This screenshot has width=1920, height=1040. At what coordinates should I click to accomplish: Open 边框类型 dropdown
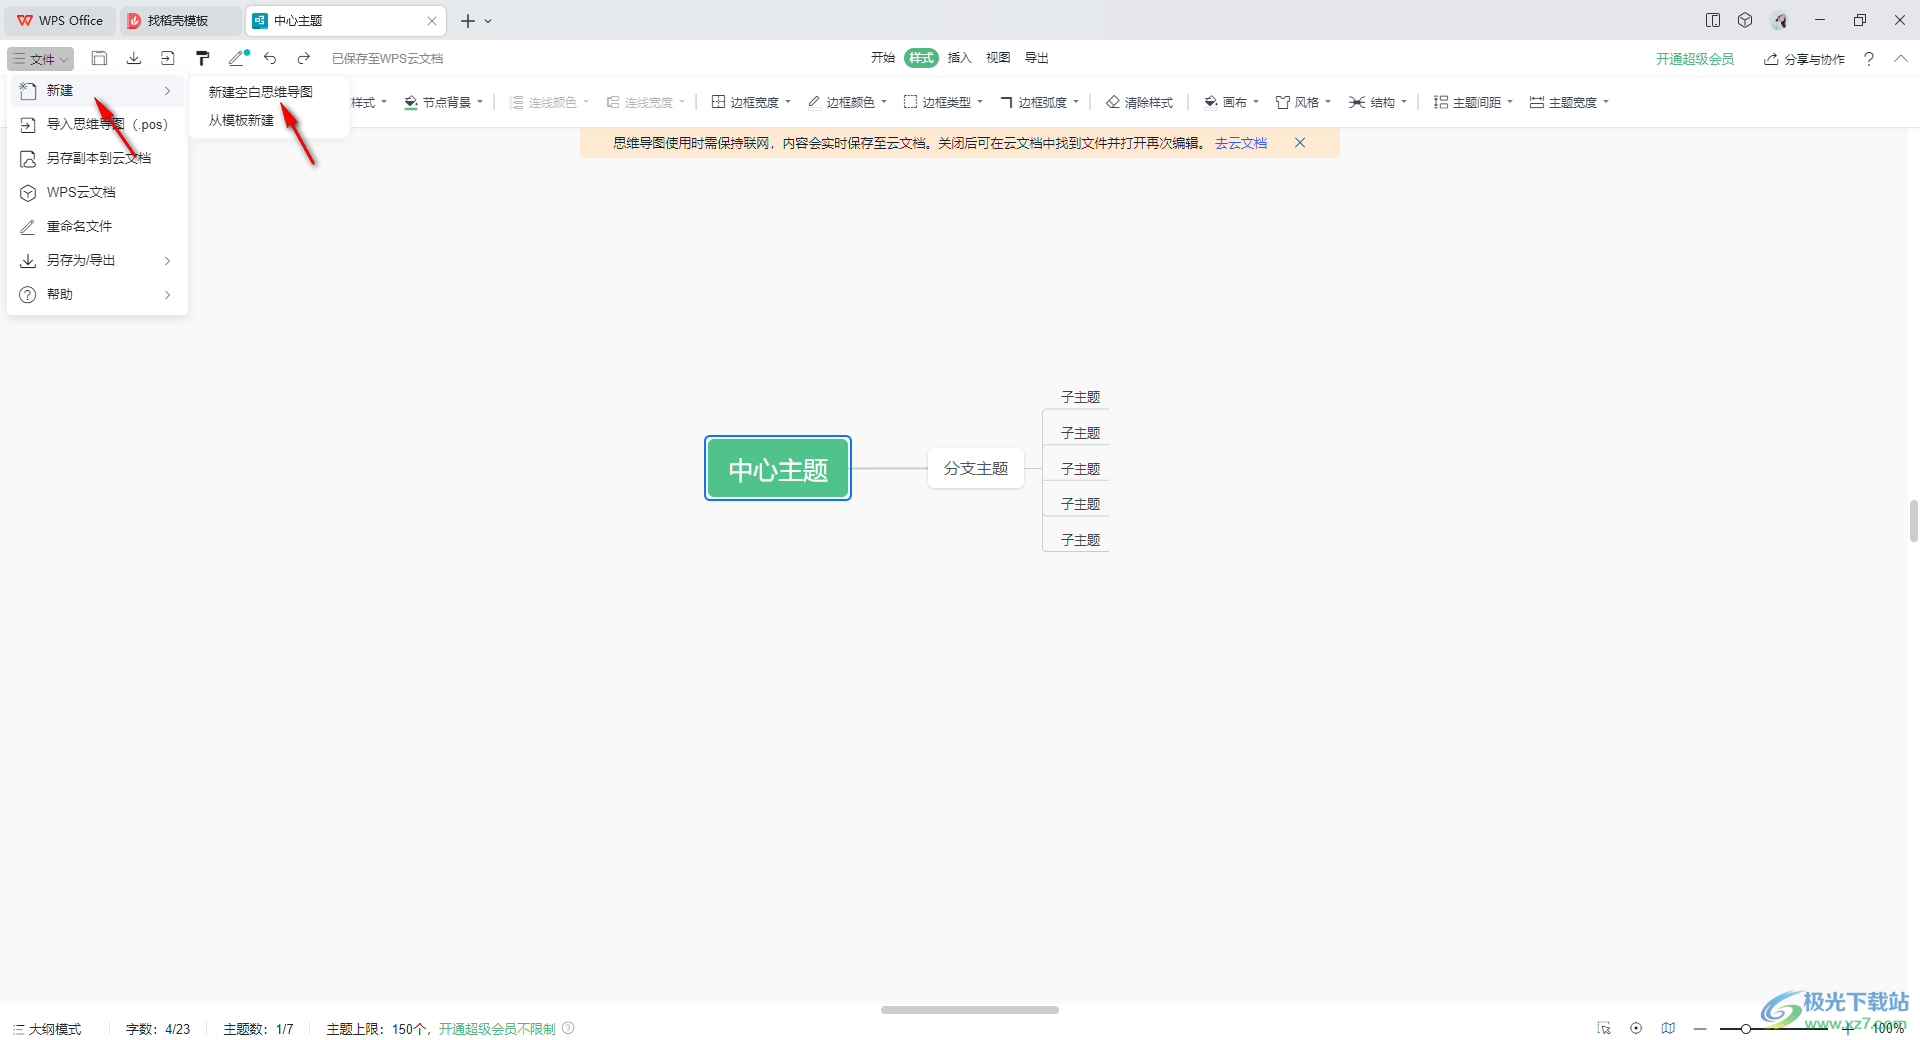click(944, 102)
